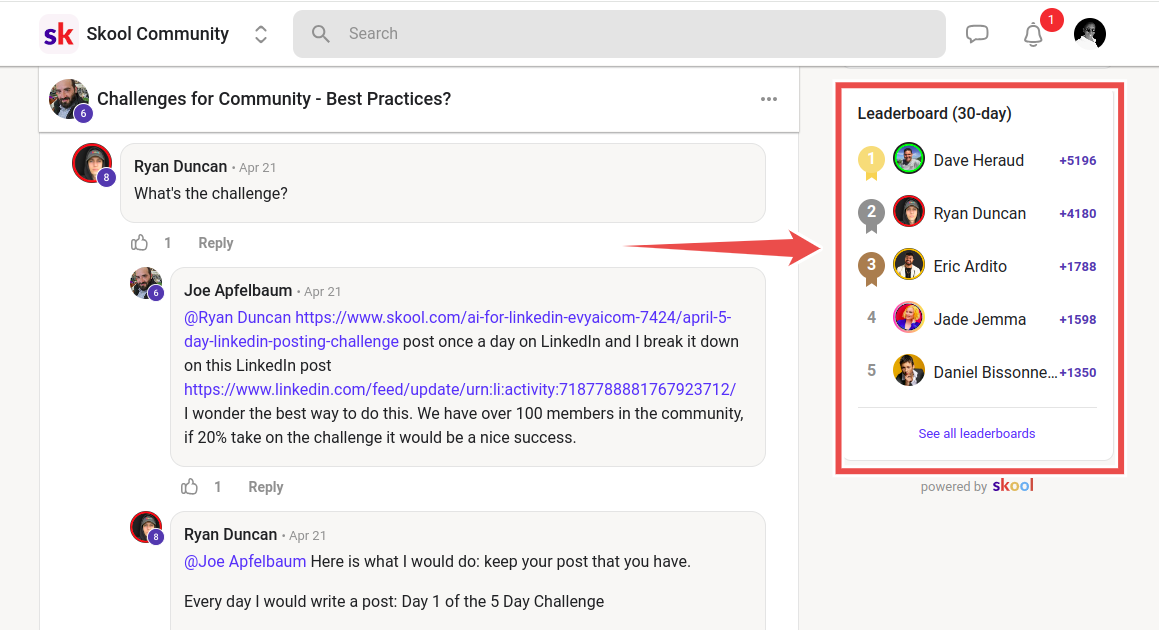
Task: Like Joe Apfelbaum's reply comment
Action: coord(189,487)
